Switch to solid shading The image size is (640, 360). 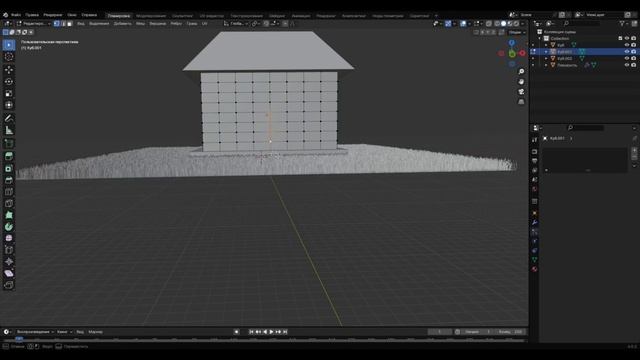click(x=504, y=24)
